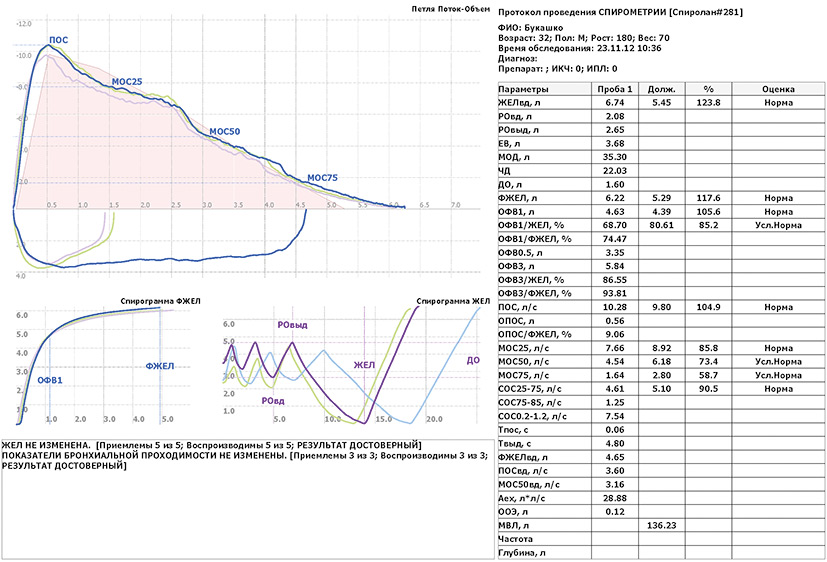Click the МВЛ, л parameter row

[661, 525]
